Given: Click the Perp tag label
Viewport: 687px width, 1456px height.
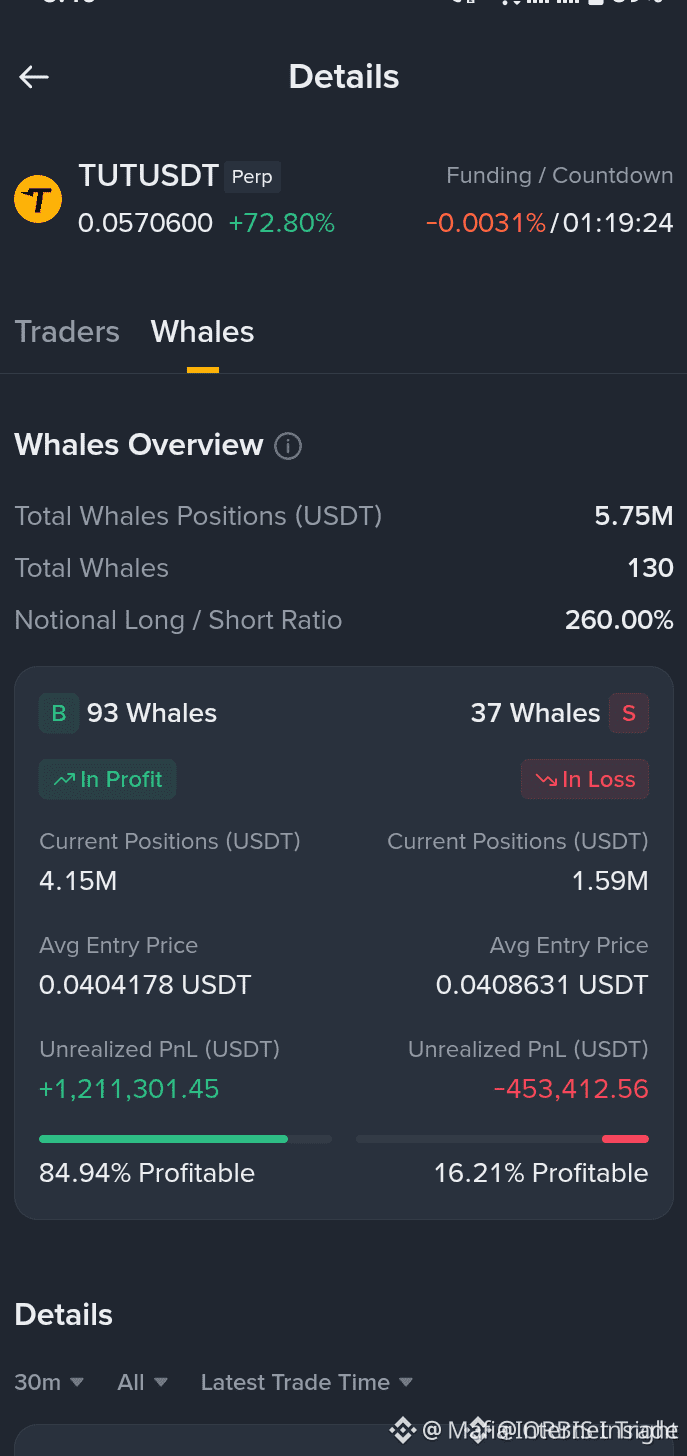Looking at the screenshot, I should 252,177.
